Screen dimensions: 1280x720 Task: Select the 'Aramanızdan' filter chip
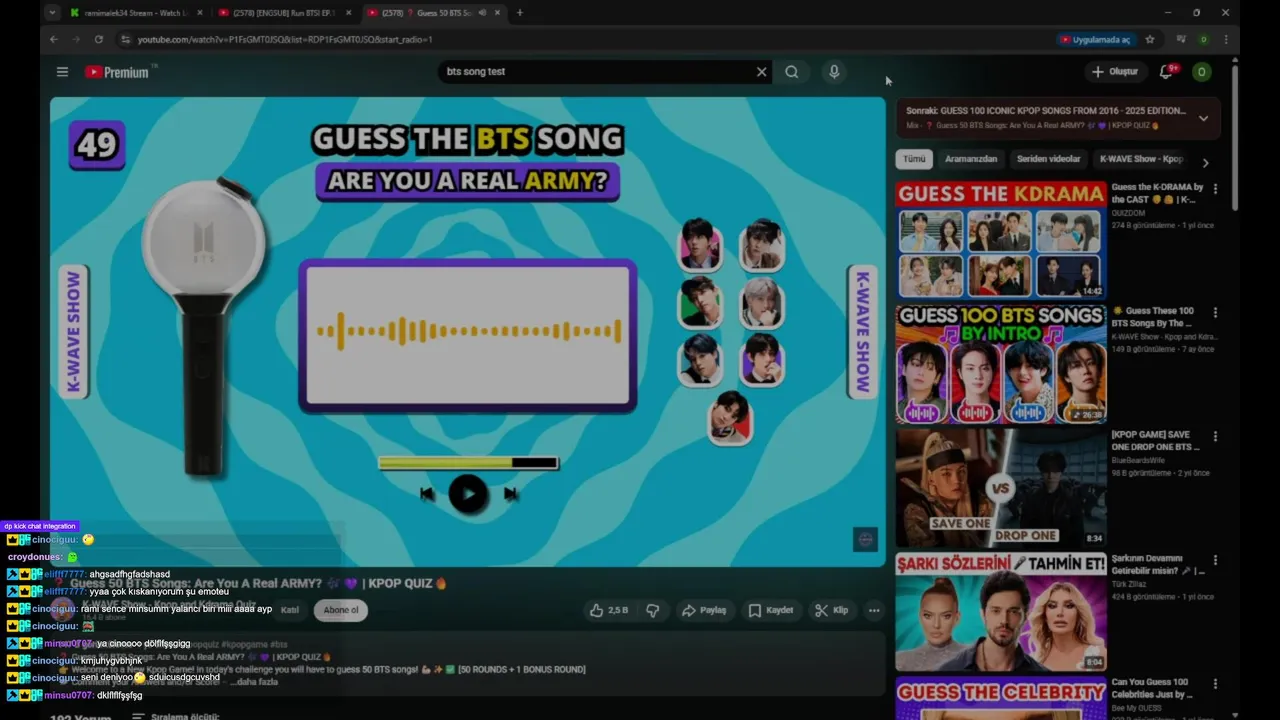point(971,159)
